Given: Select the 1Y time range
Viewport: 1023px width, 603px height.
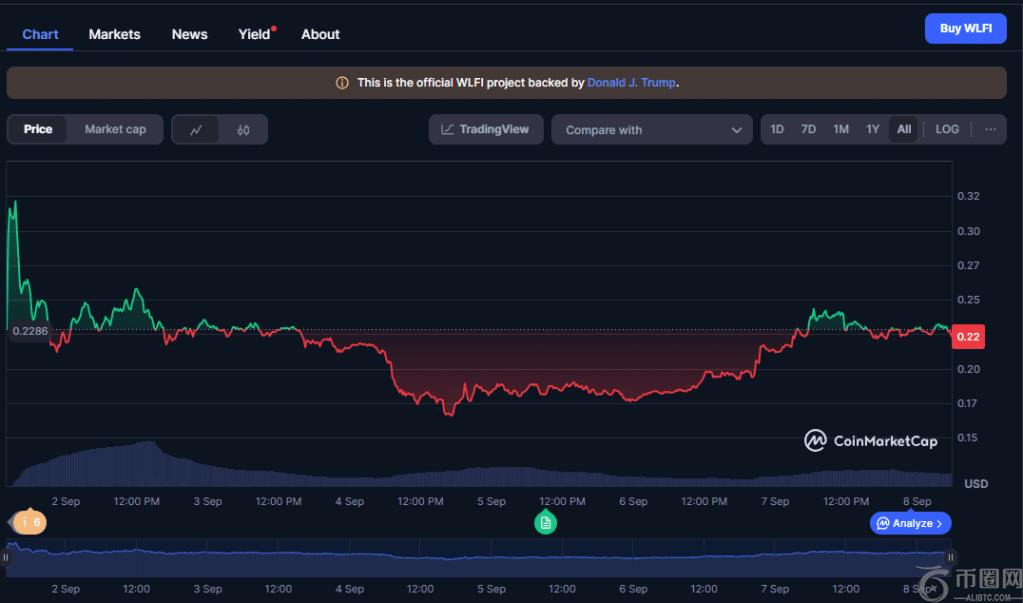Looking at the screenshot, I should click(872, 129).
